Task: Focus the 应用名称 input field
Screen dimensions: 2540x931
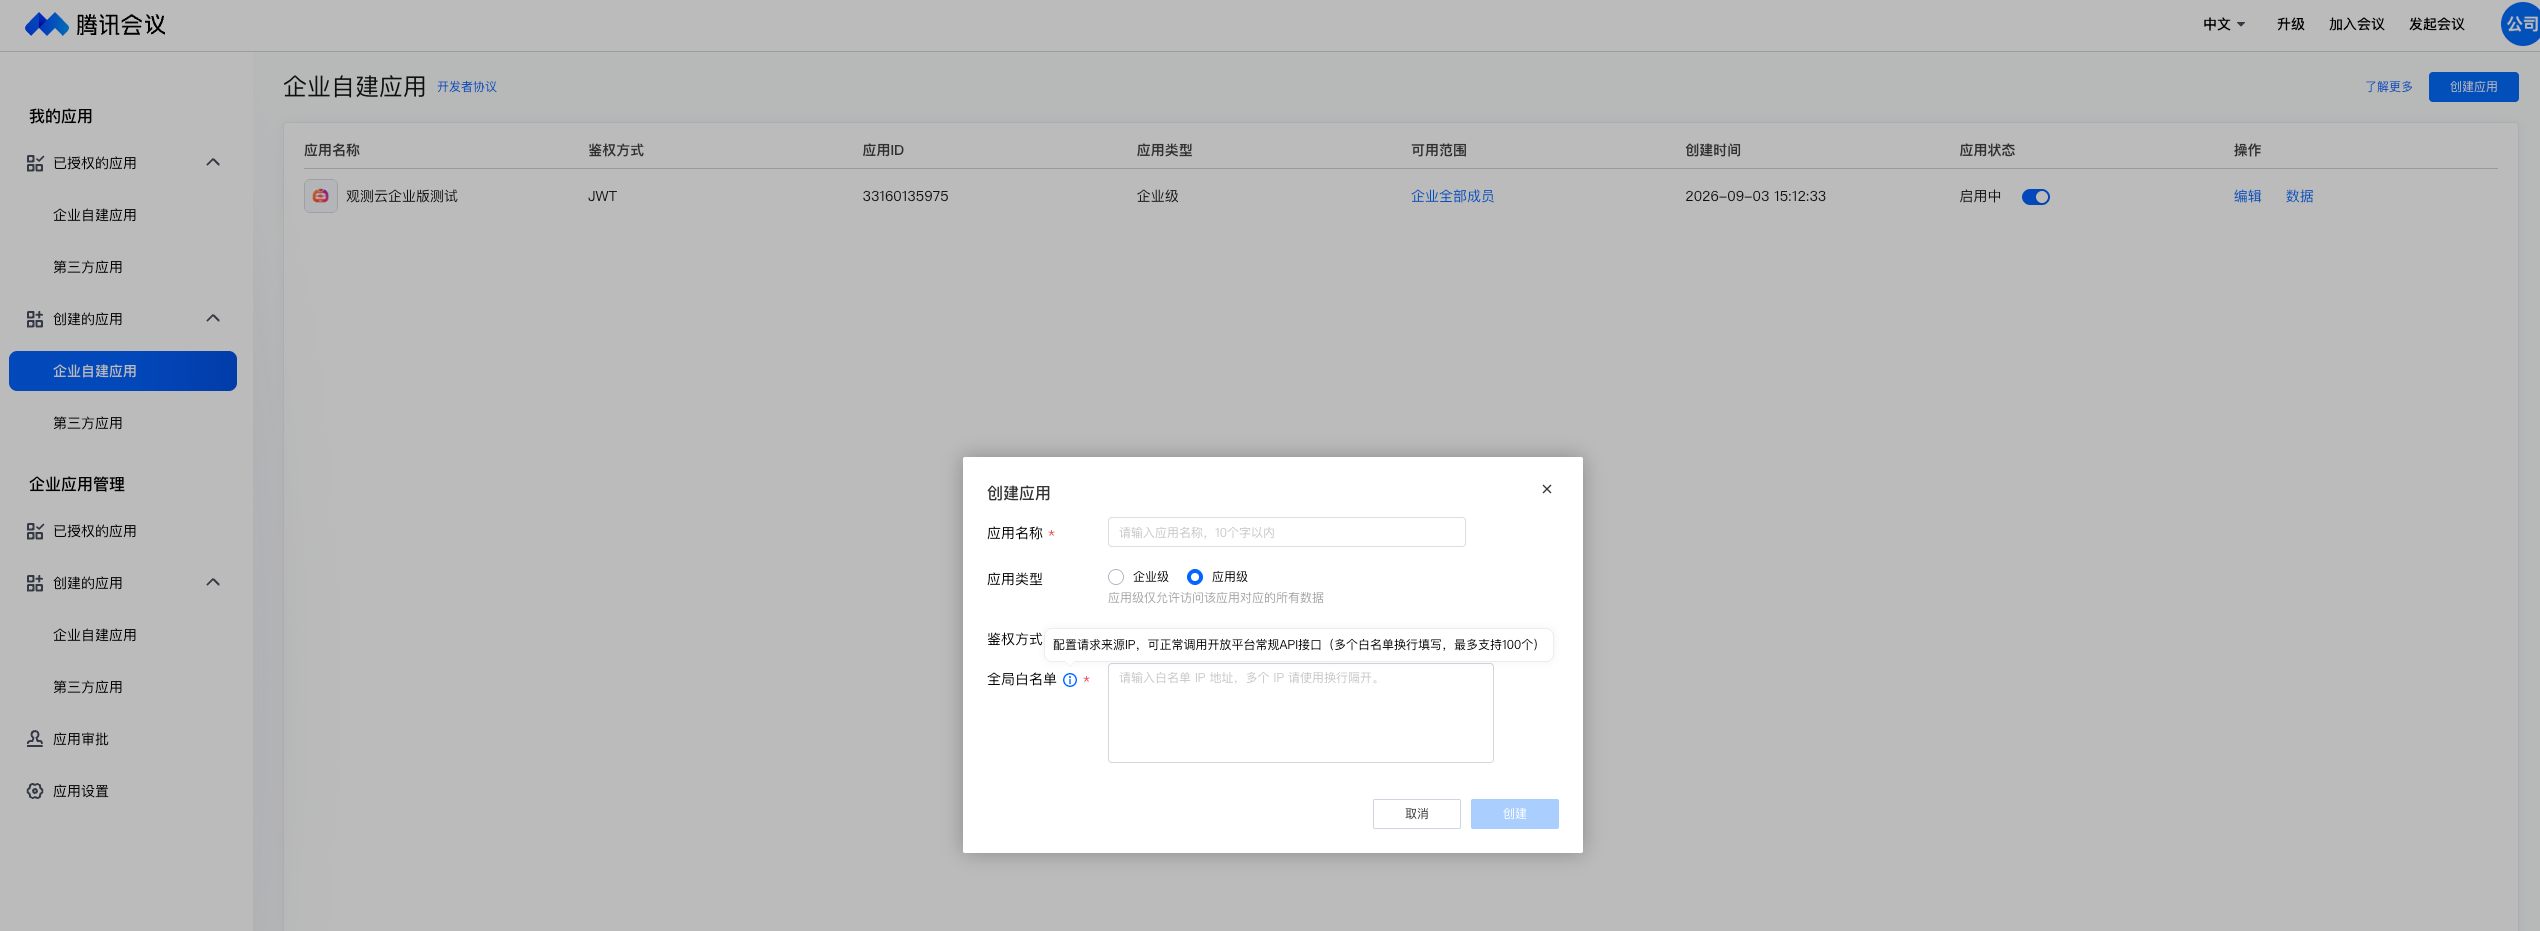Action: (1286, 532)
